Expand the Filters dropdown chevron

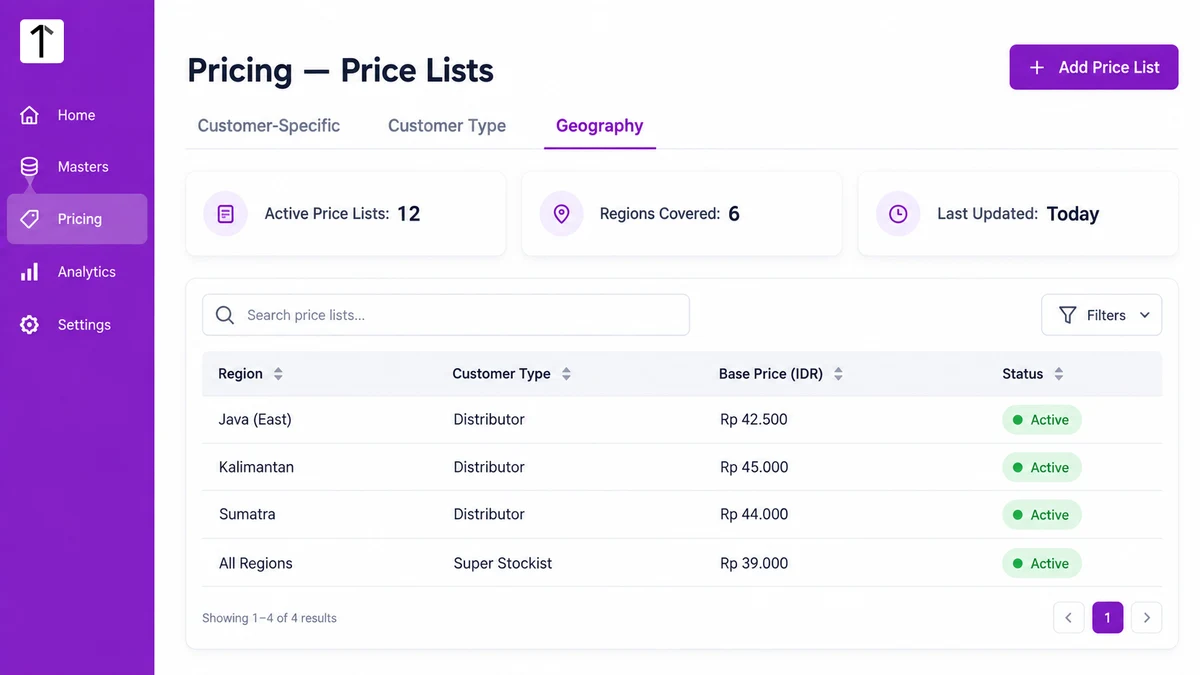coord(1145,316)
